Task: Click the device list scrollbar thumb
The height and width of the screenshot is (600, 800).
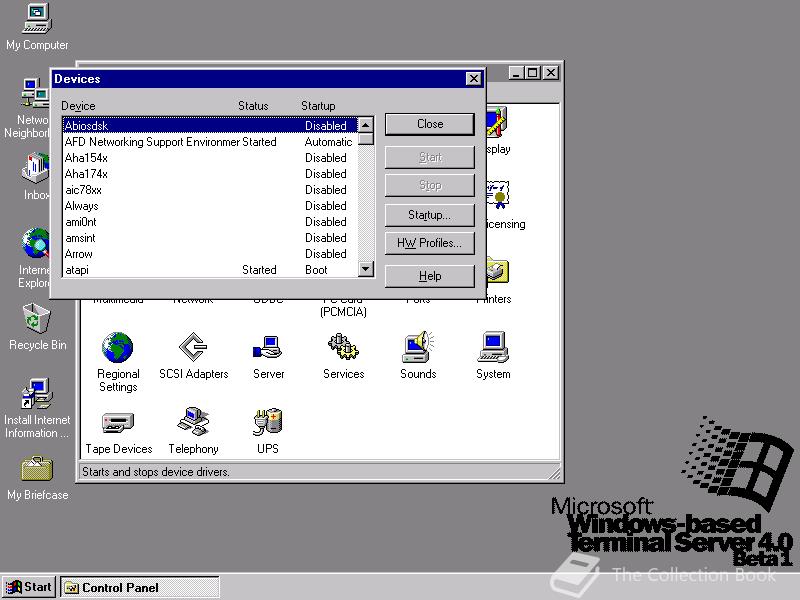Action: 366,139
